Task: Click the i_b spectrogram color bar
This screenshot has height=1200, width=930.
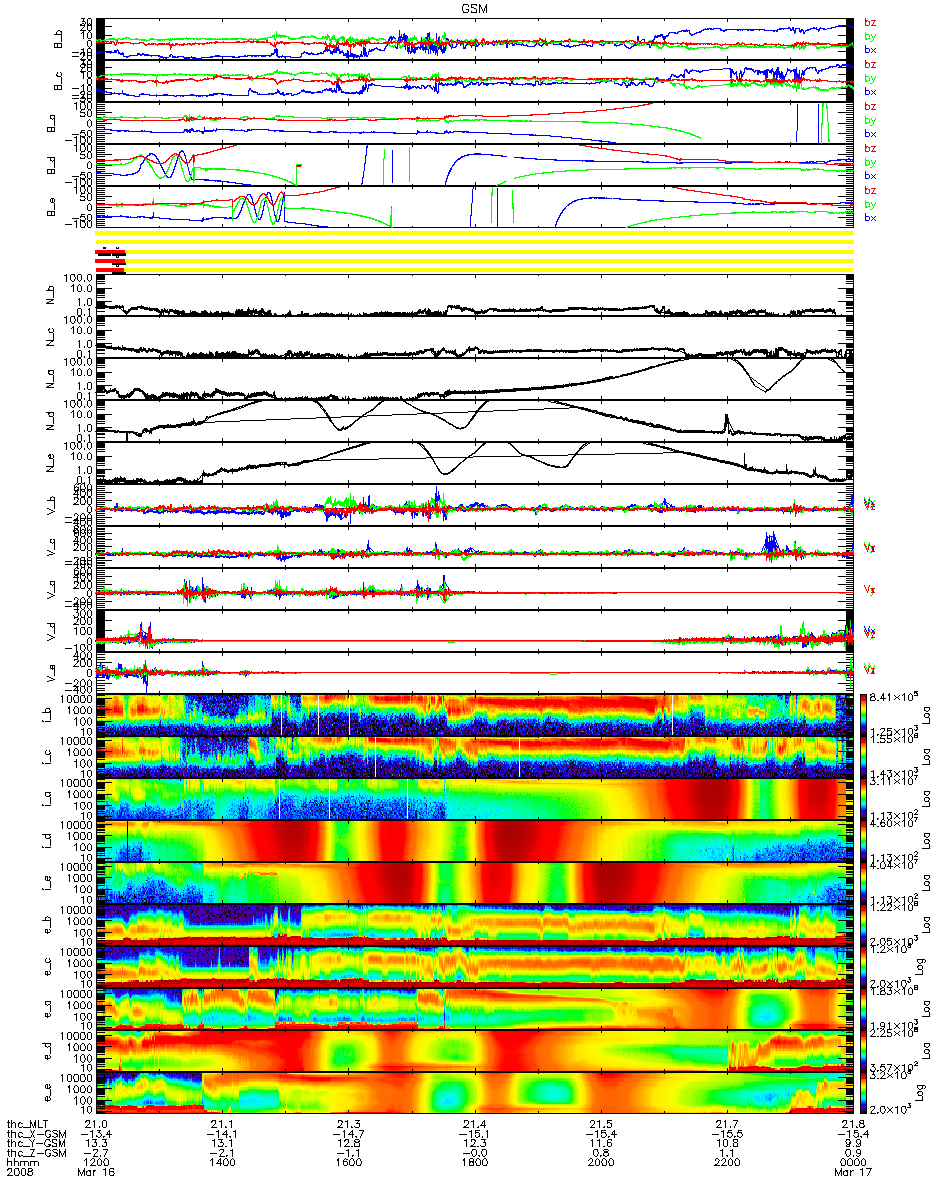Action: 865,715
